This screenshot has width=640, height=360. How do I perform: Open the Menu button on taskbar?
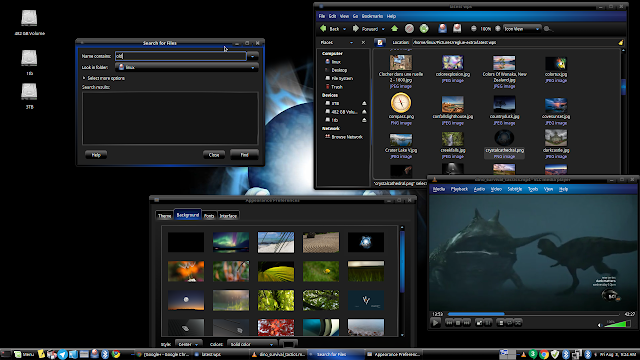24,354
